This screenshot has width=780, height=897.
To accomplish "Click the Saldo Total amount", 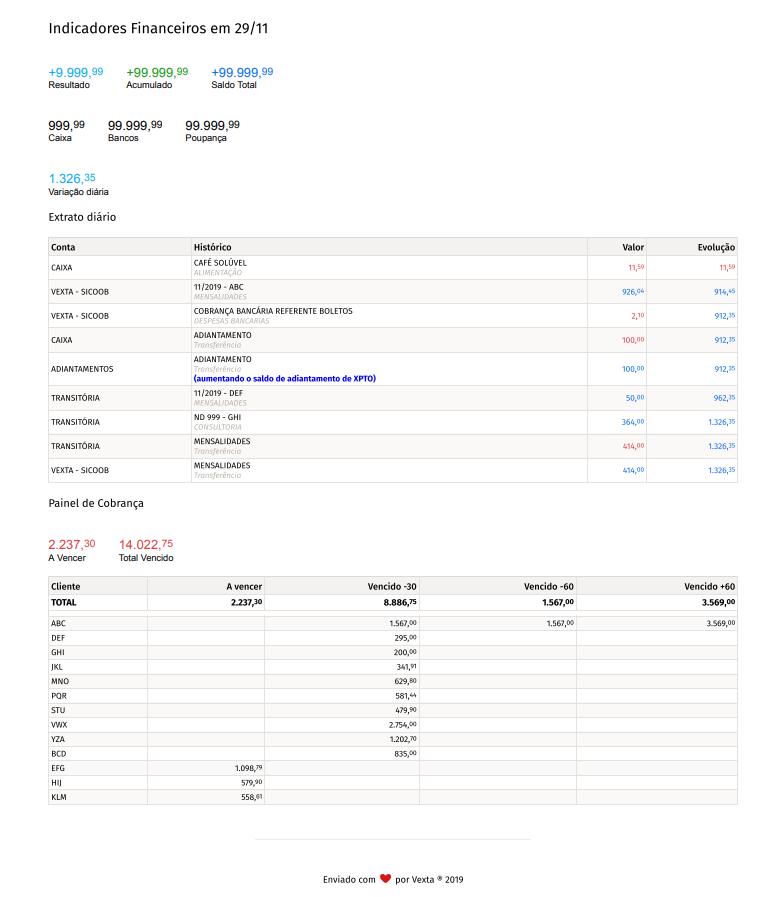I will click(242, 72).
